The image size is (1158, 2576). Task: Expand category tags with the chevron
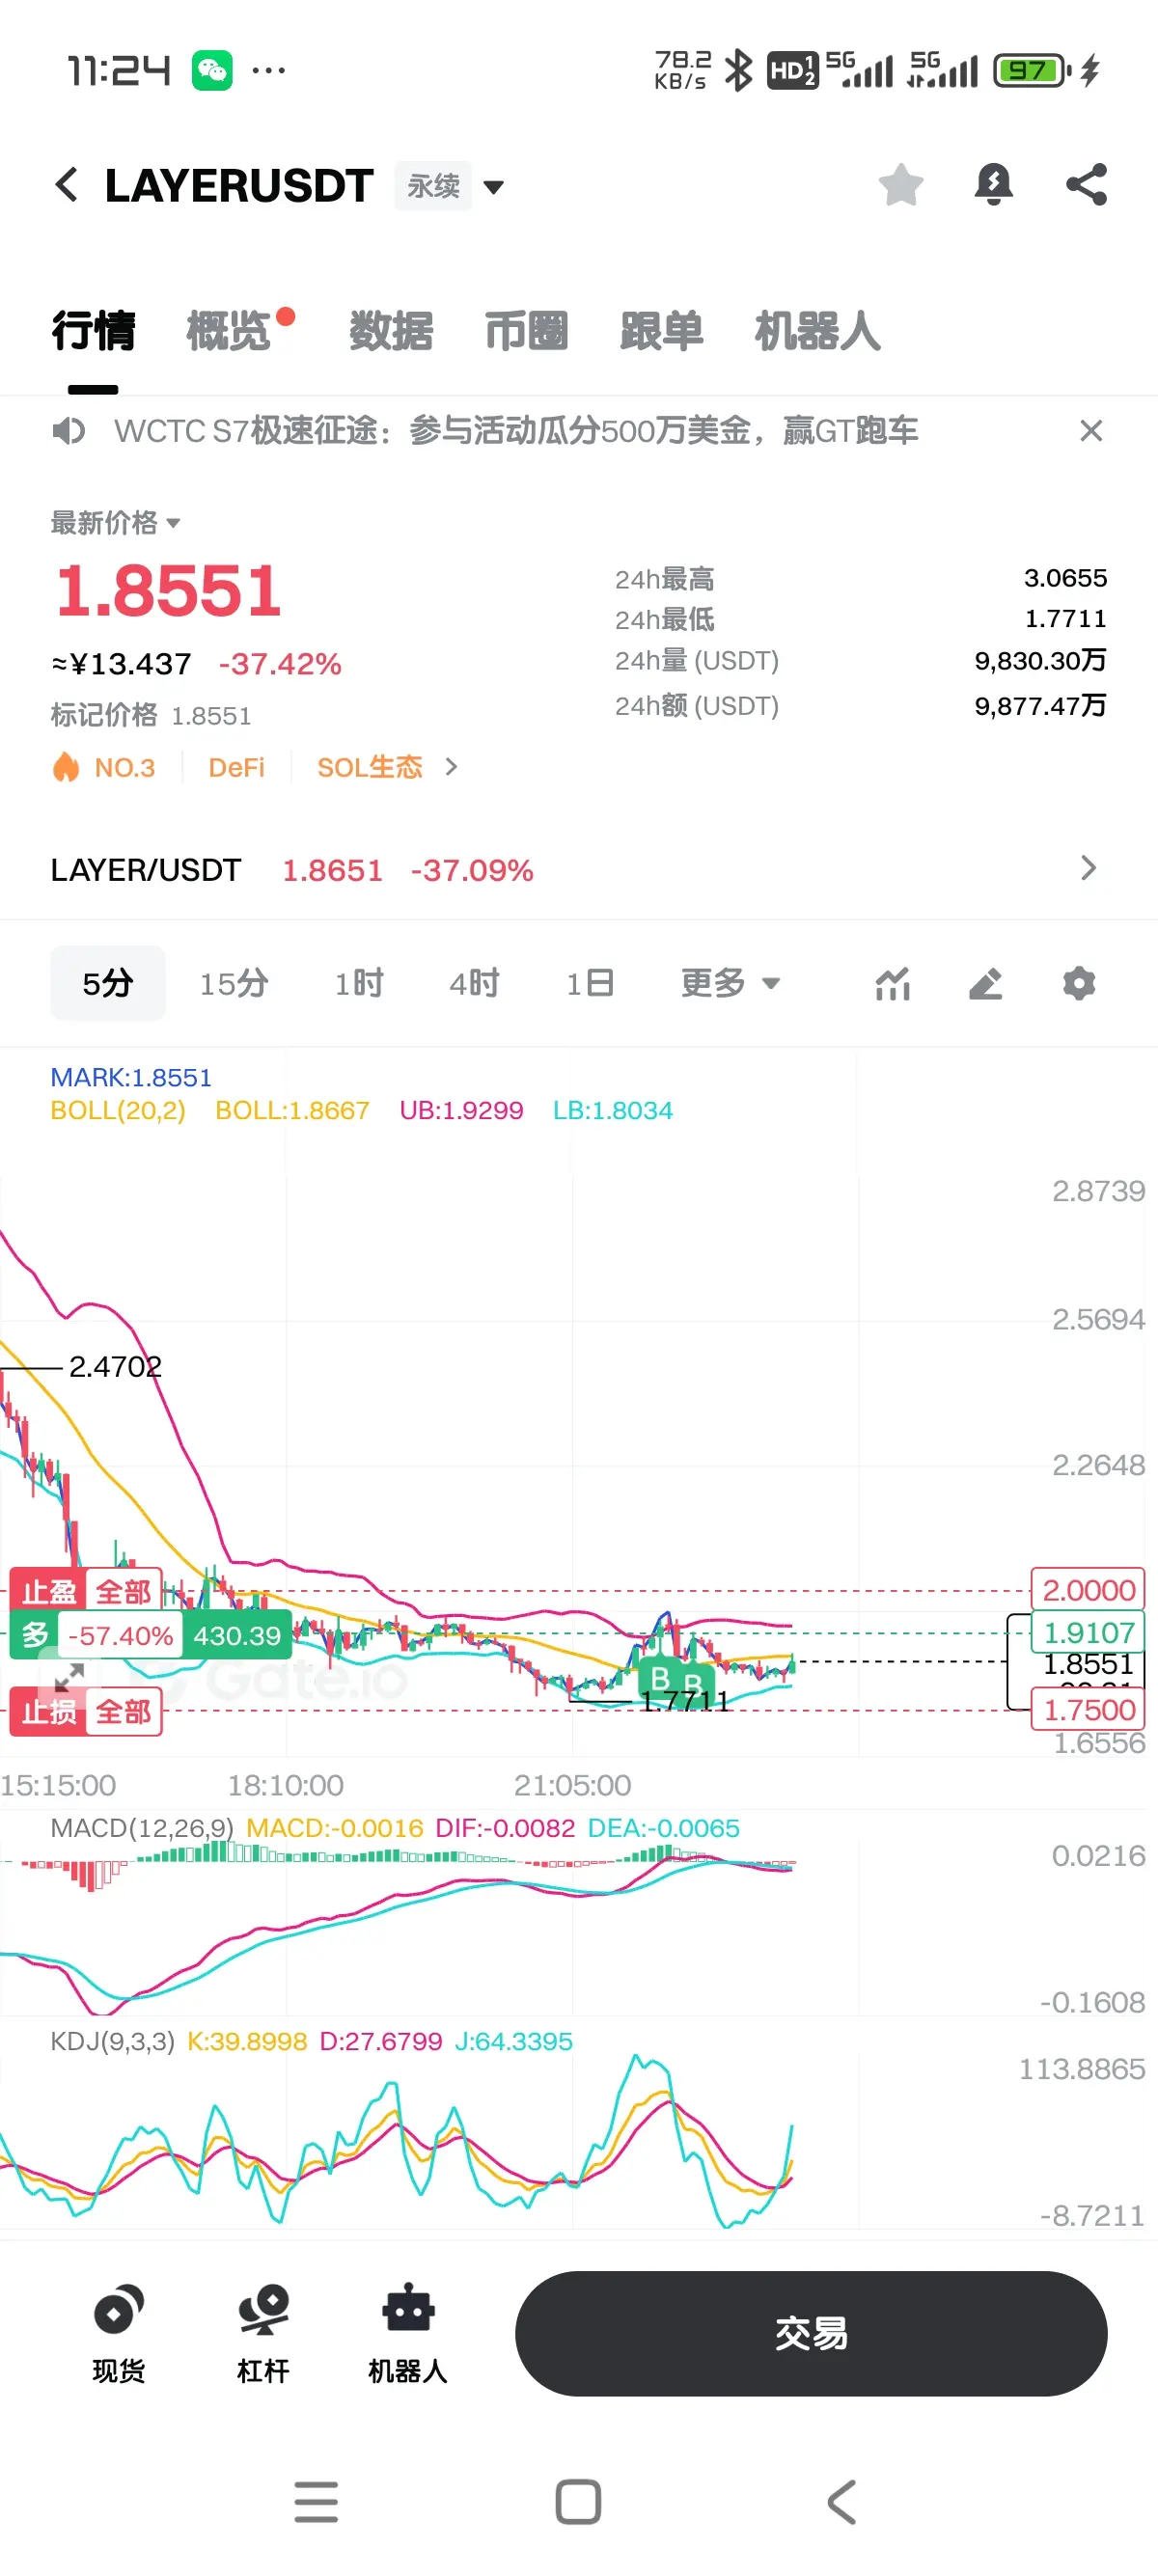tap(451, 767)
